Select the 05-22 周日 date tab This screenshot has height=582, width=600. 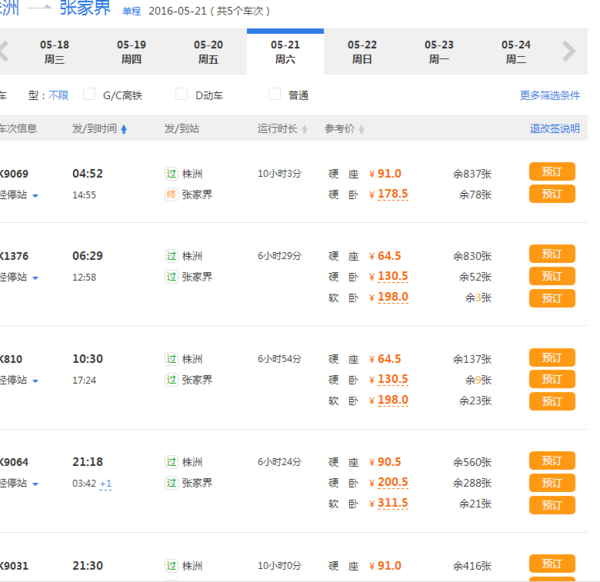pos(362,52)
